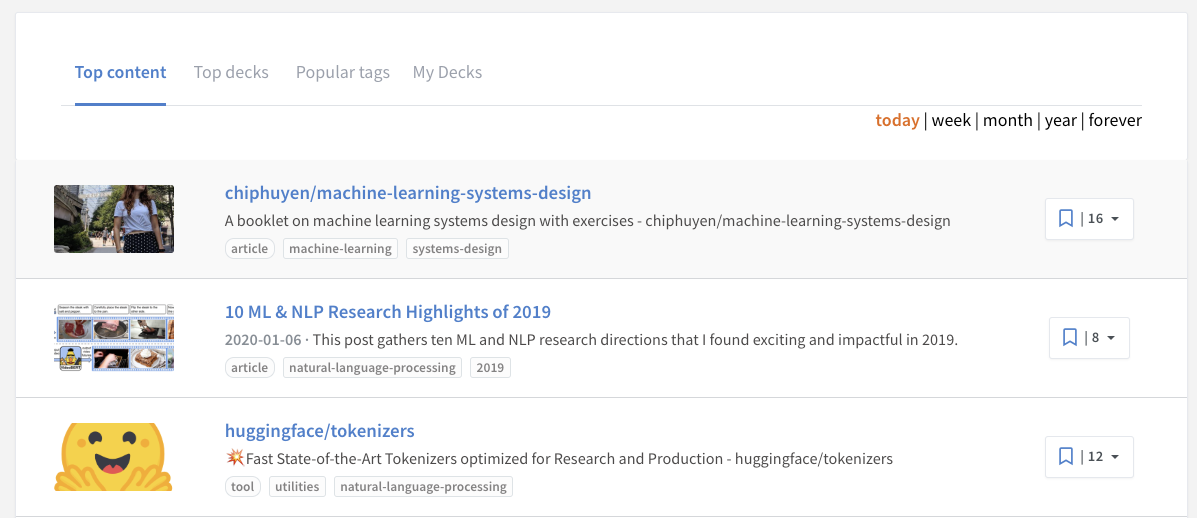
Task: Open the Popular tags tab
Action: pyautogui.click(x=343, y=72)
